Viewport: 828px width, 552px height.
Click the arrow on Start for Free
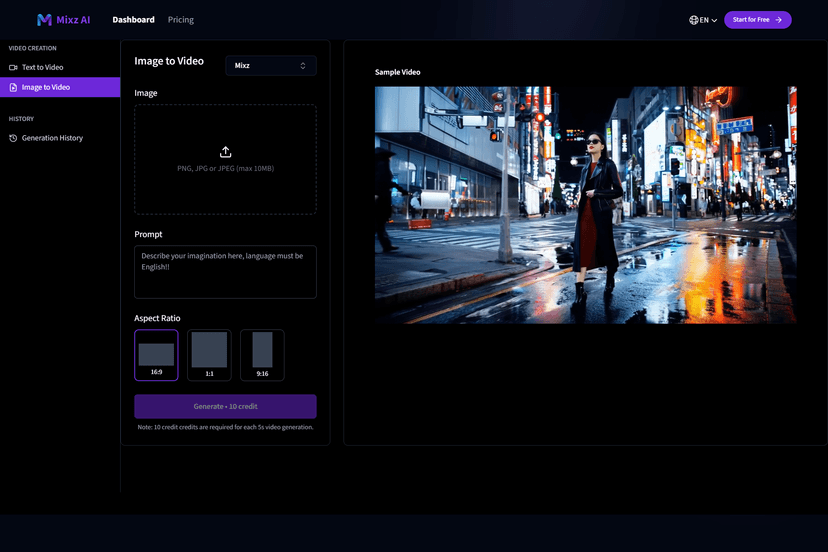pos(779,20)
